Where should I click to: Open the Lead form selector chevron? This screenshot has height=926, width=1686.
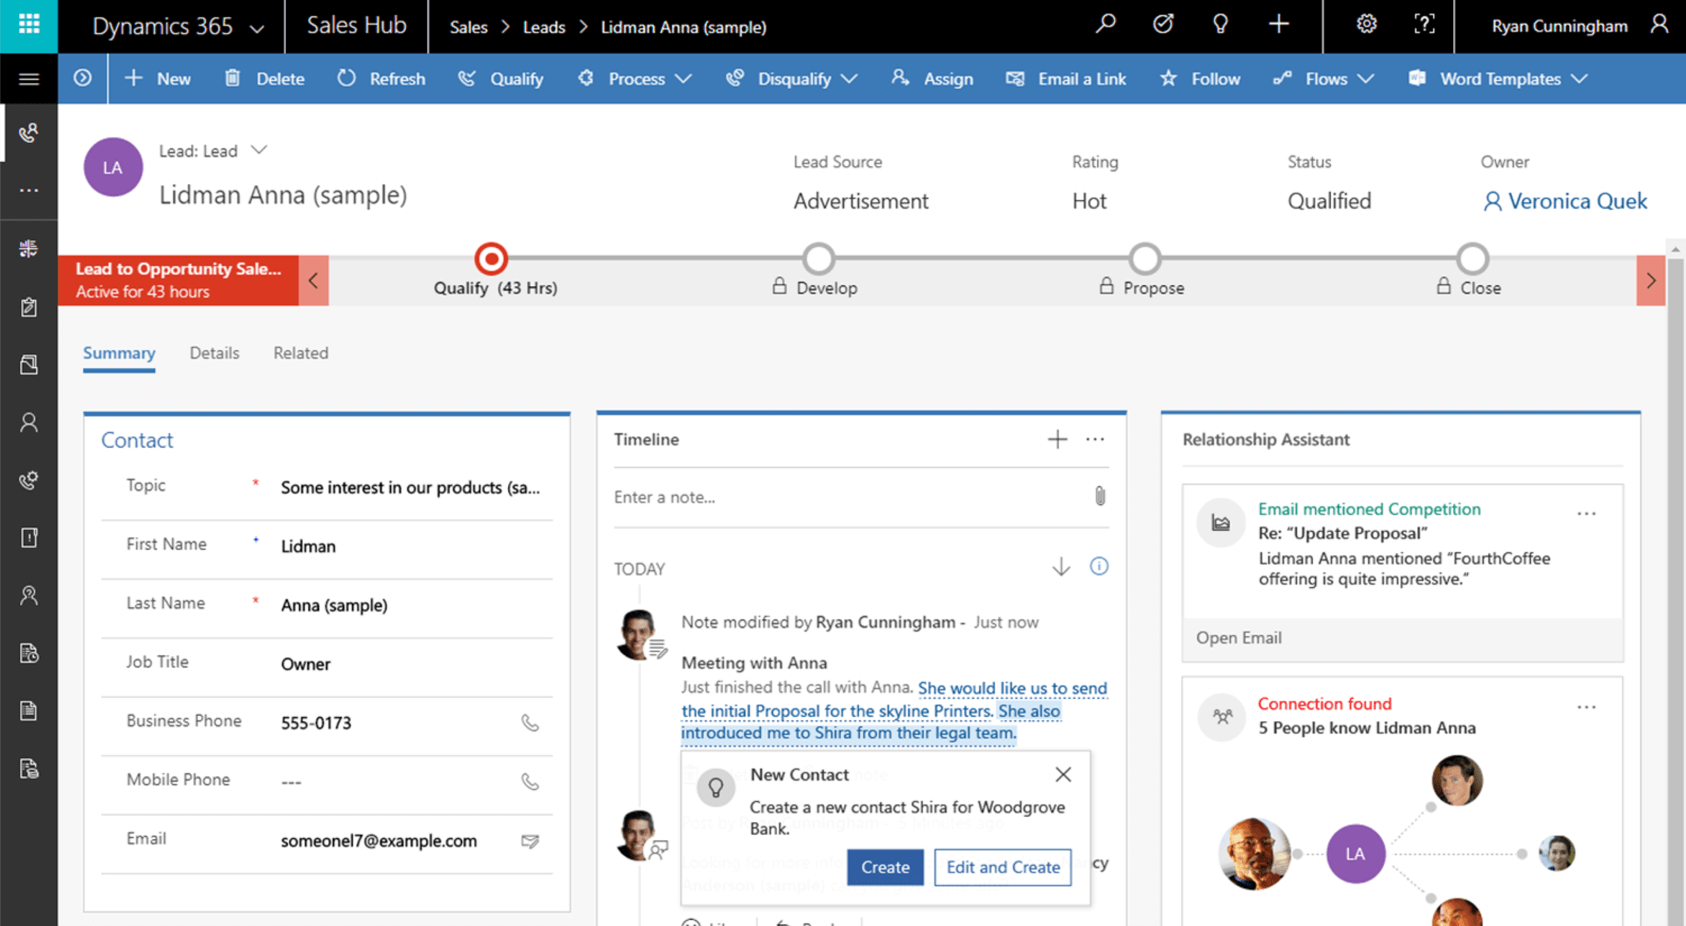pos(259,150)
